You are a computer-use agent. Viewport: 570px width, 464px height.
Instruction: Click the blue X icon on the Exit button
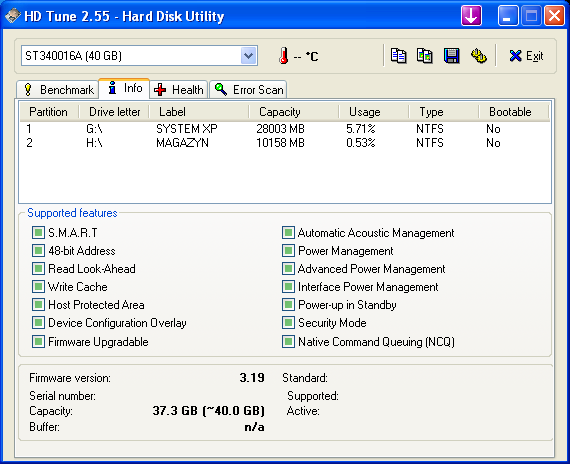pyautogui.click(x=515, y=56)
